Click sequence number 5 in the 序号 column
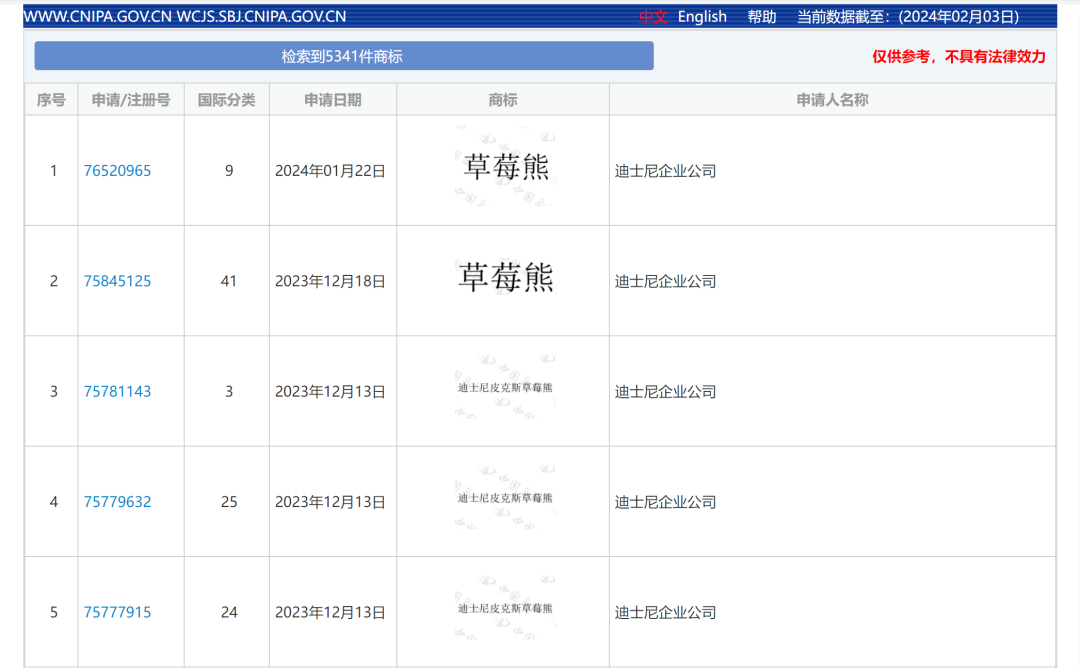This screenshot has height=668, width=1080. coord(54,612)
